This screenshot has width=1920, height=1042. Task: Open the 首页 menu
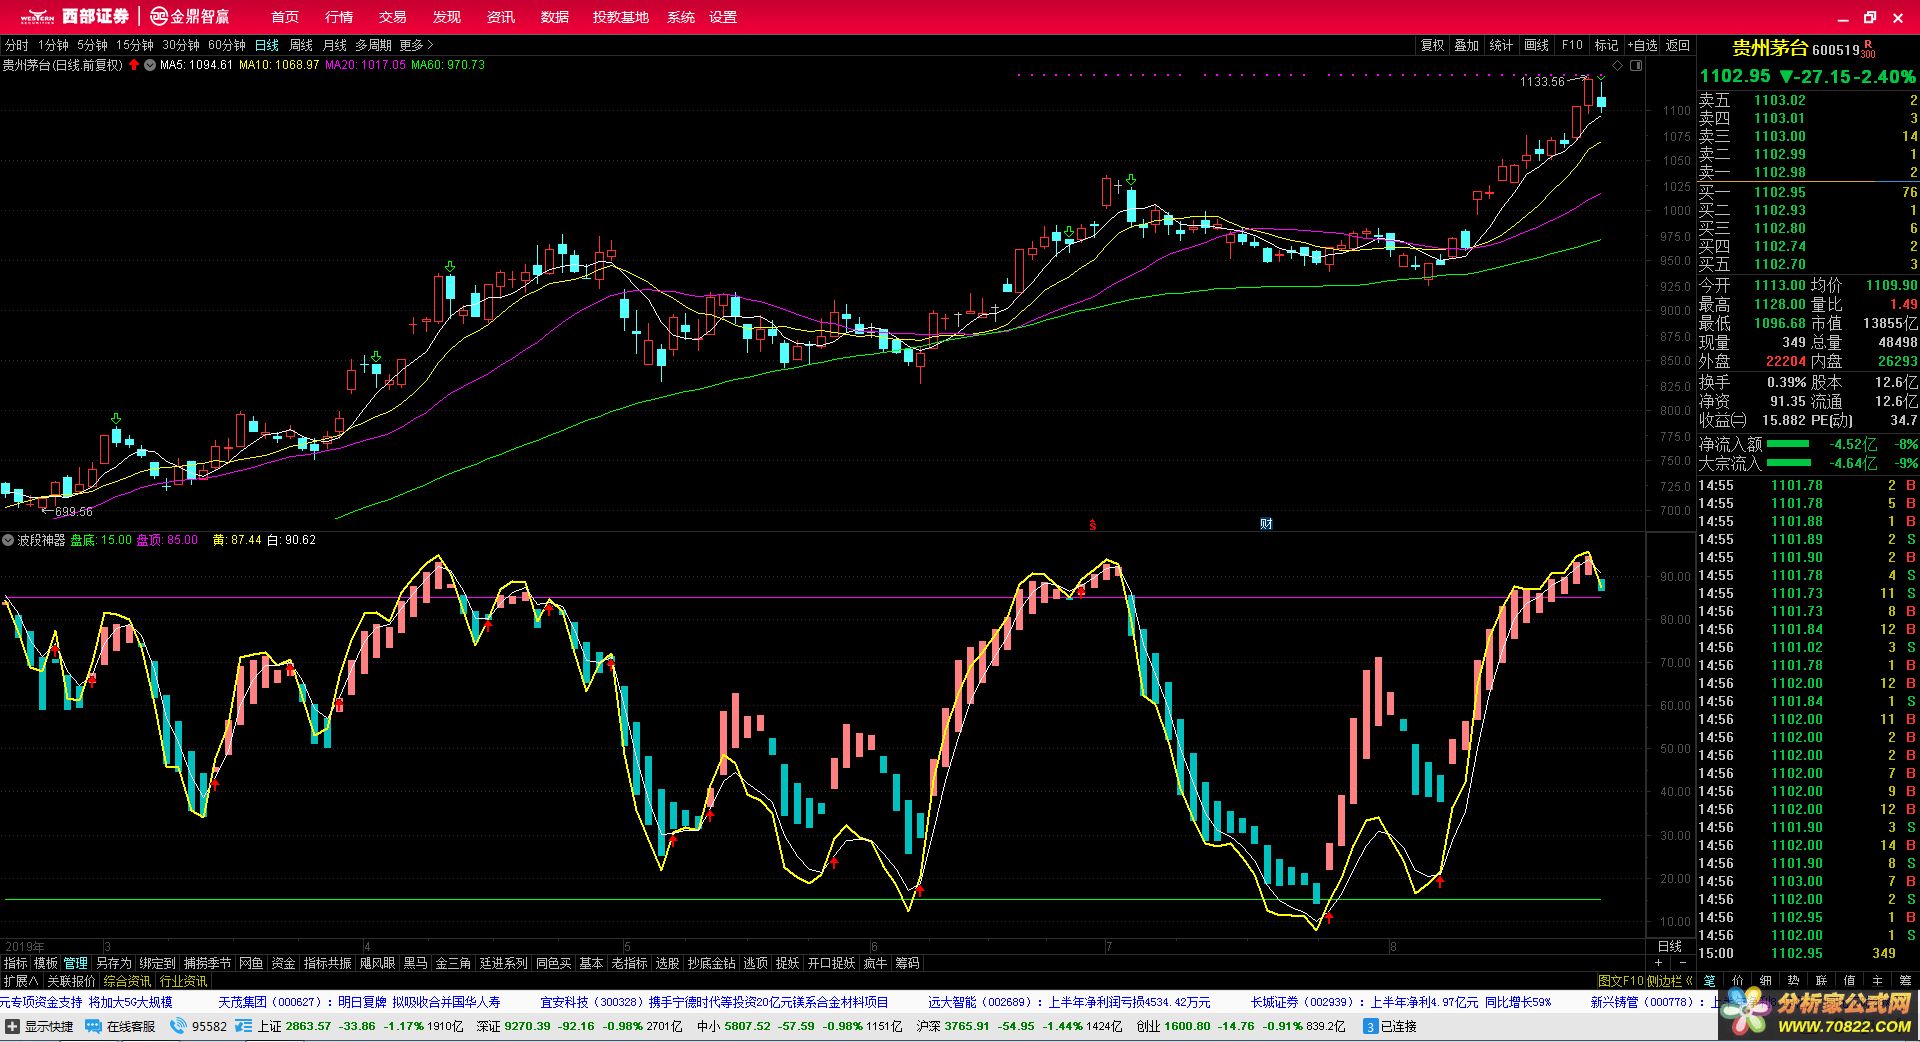point(285,17)
